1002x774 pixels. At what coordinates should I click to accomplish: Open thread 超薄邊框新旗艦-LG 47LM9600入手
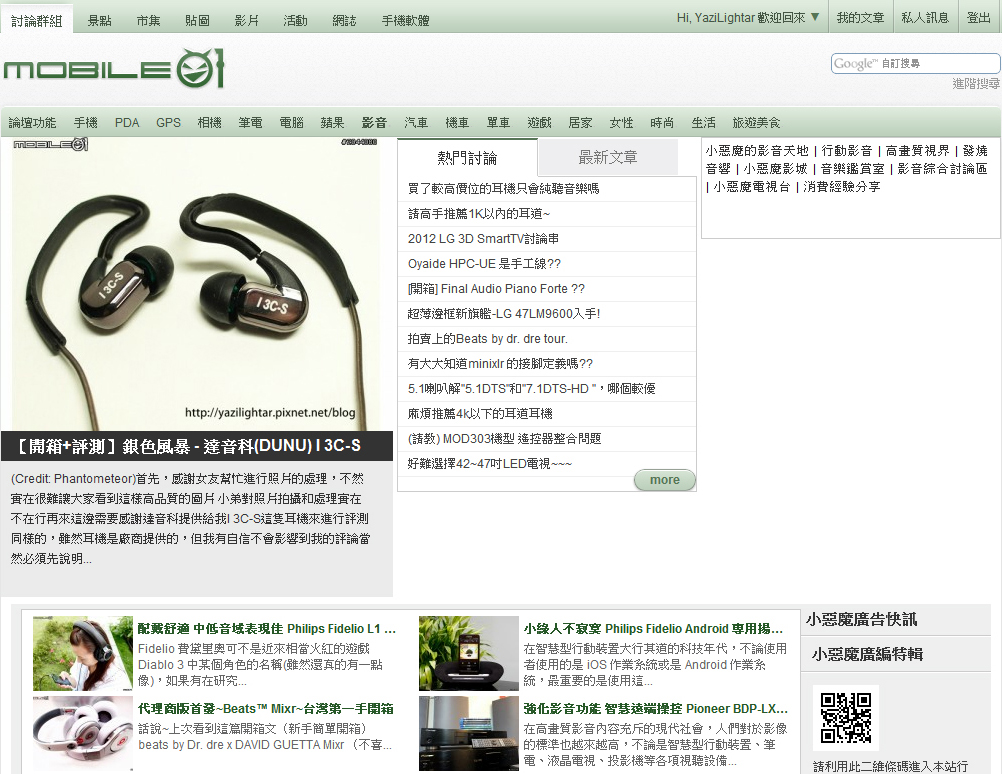[504, 313]
